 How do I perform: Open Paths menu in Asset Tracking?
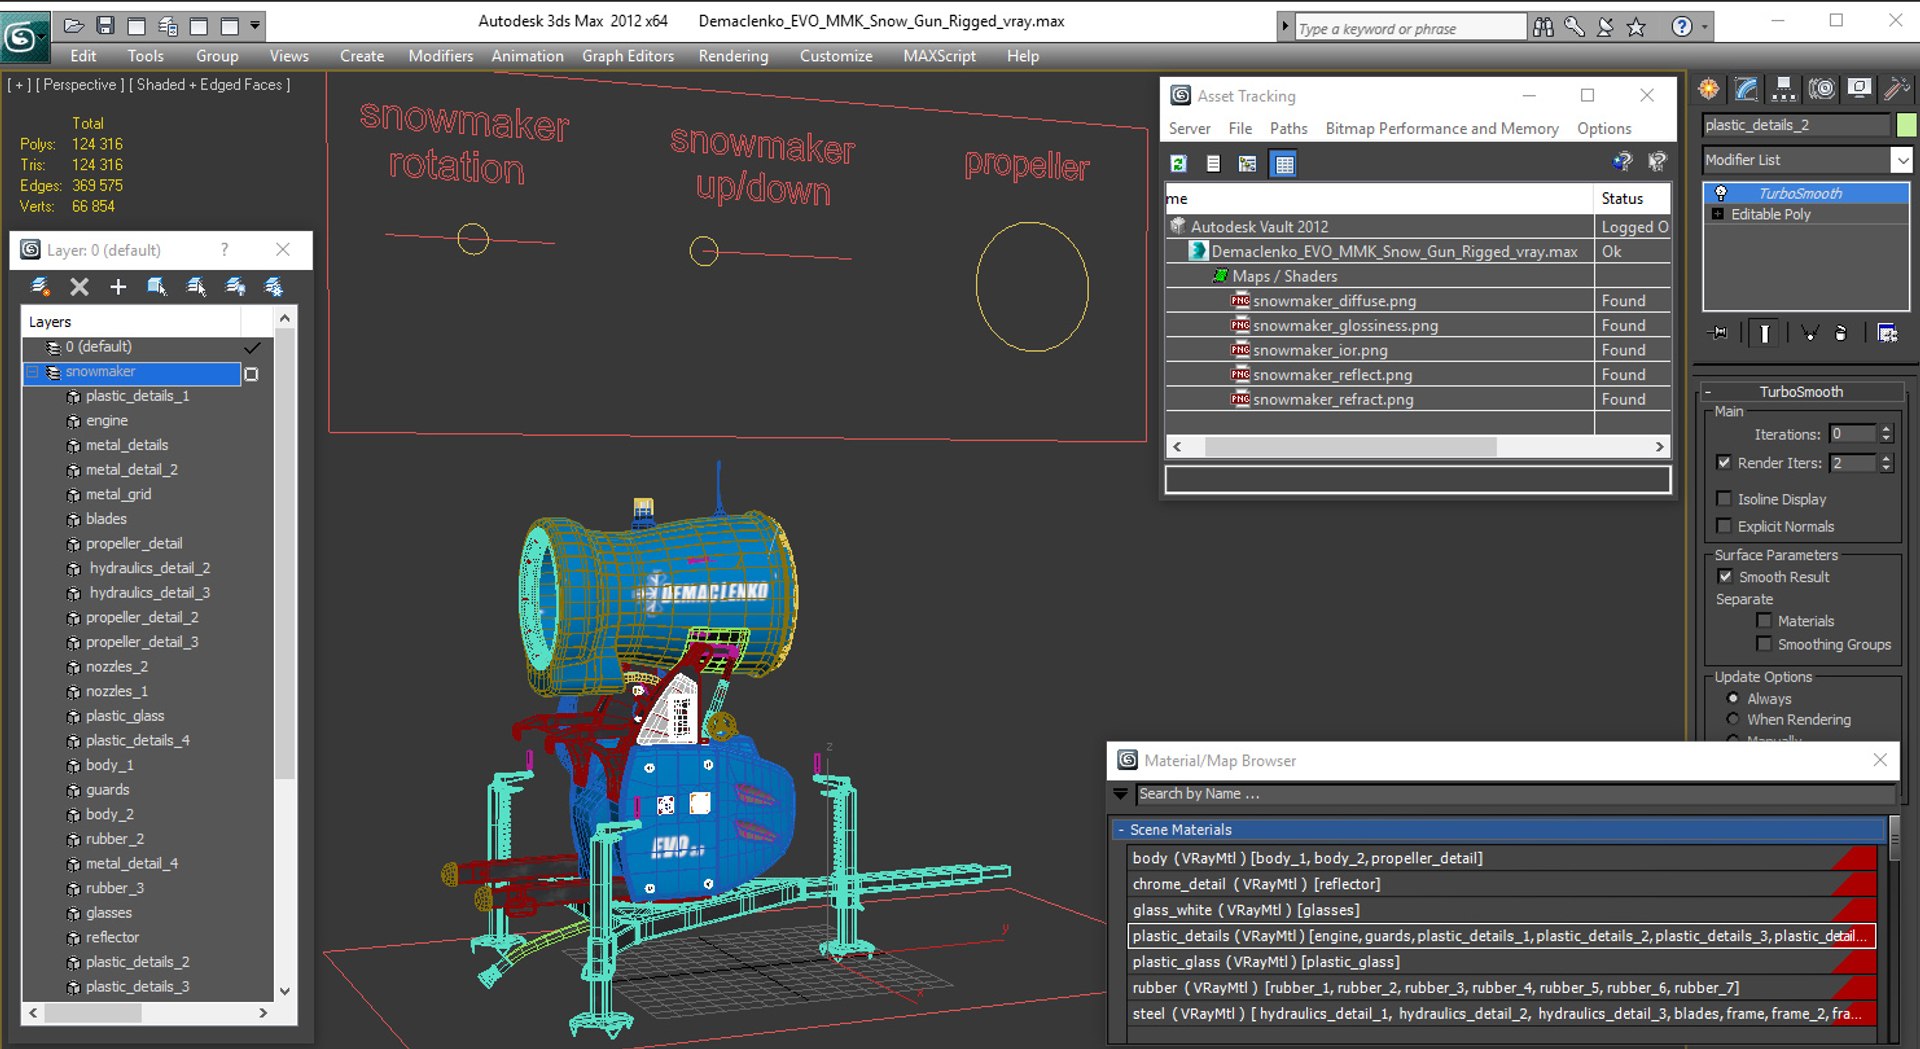tap(1288, 128)
